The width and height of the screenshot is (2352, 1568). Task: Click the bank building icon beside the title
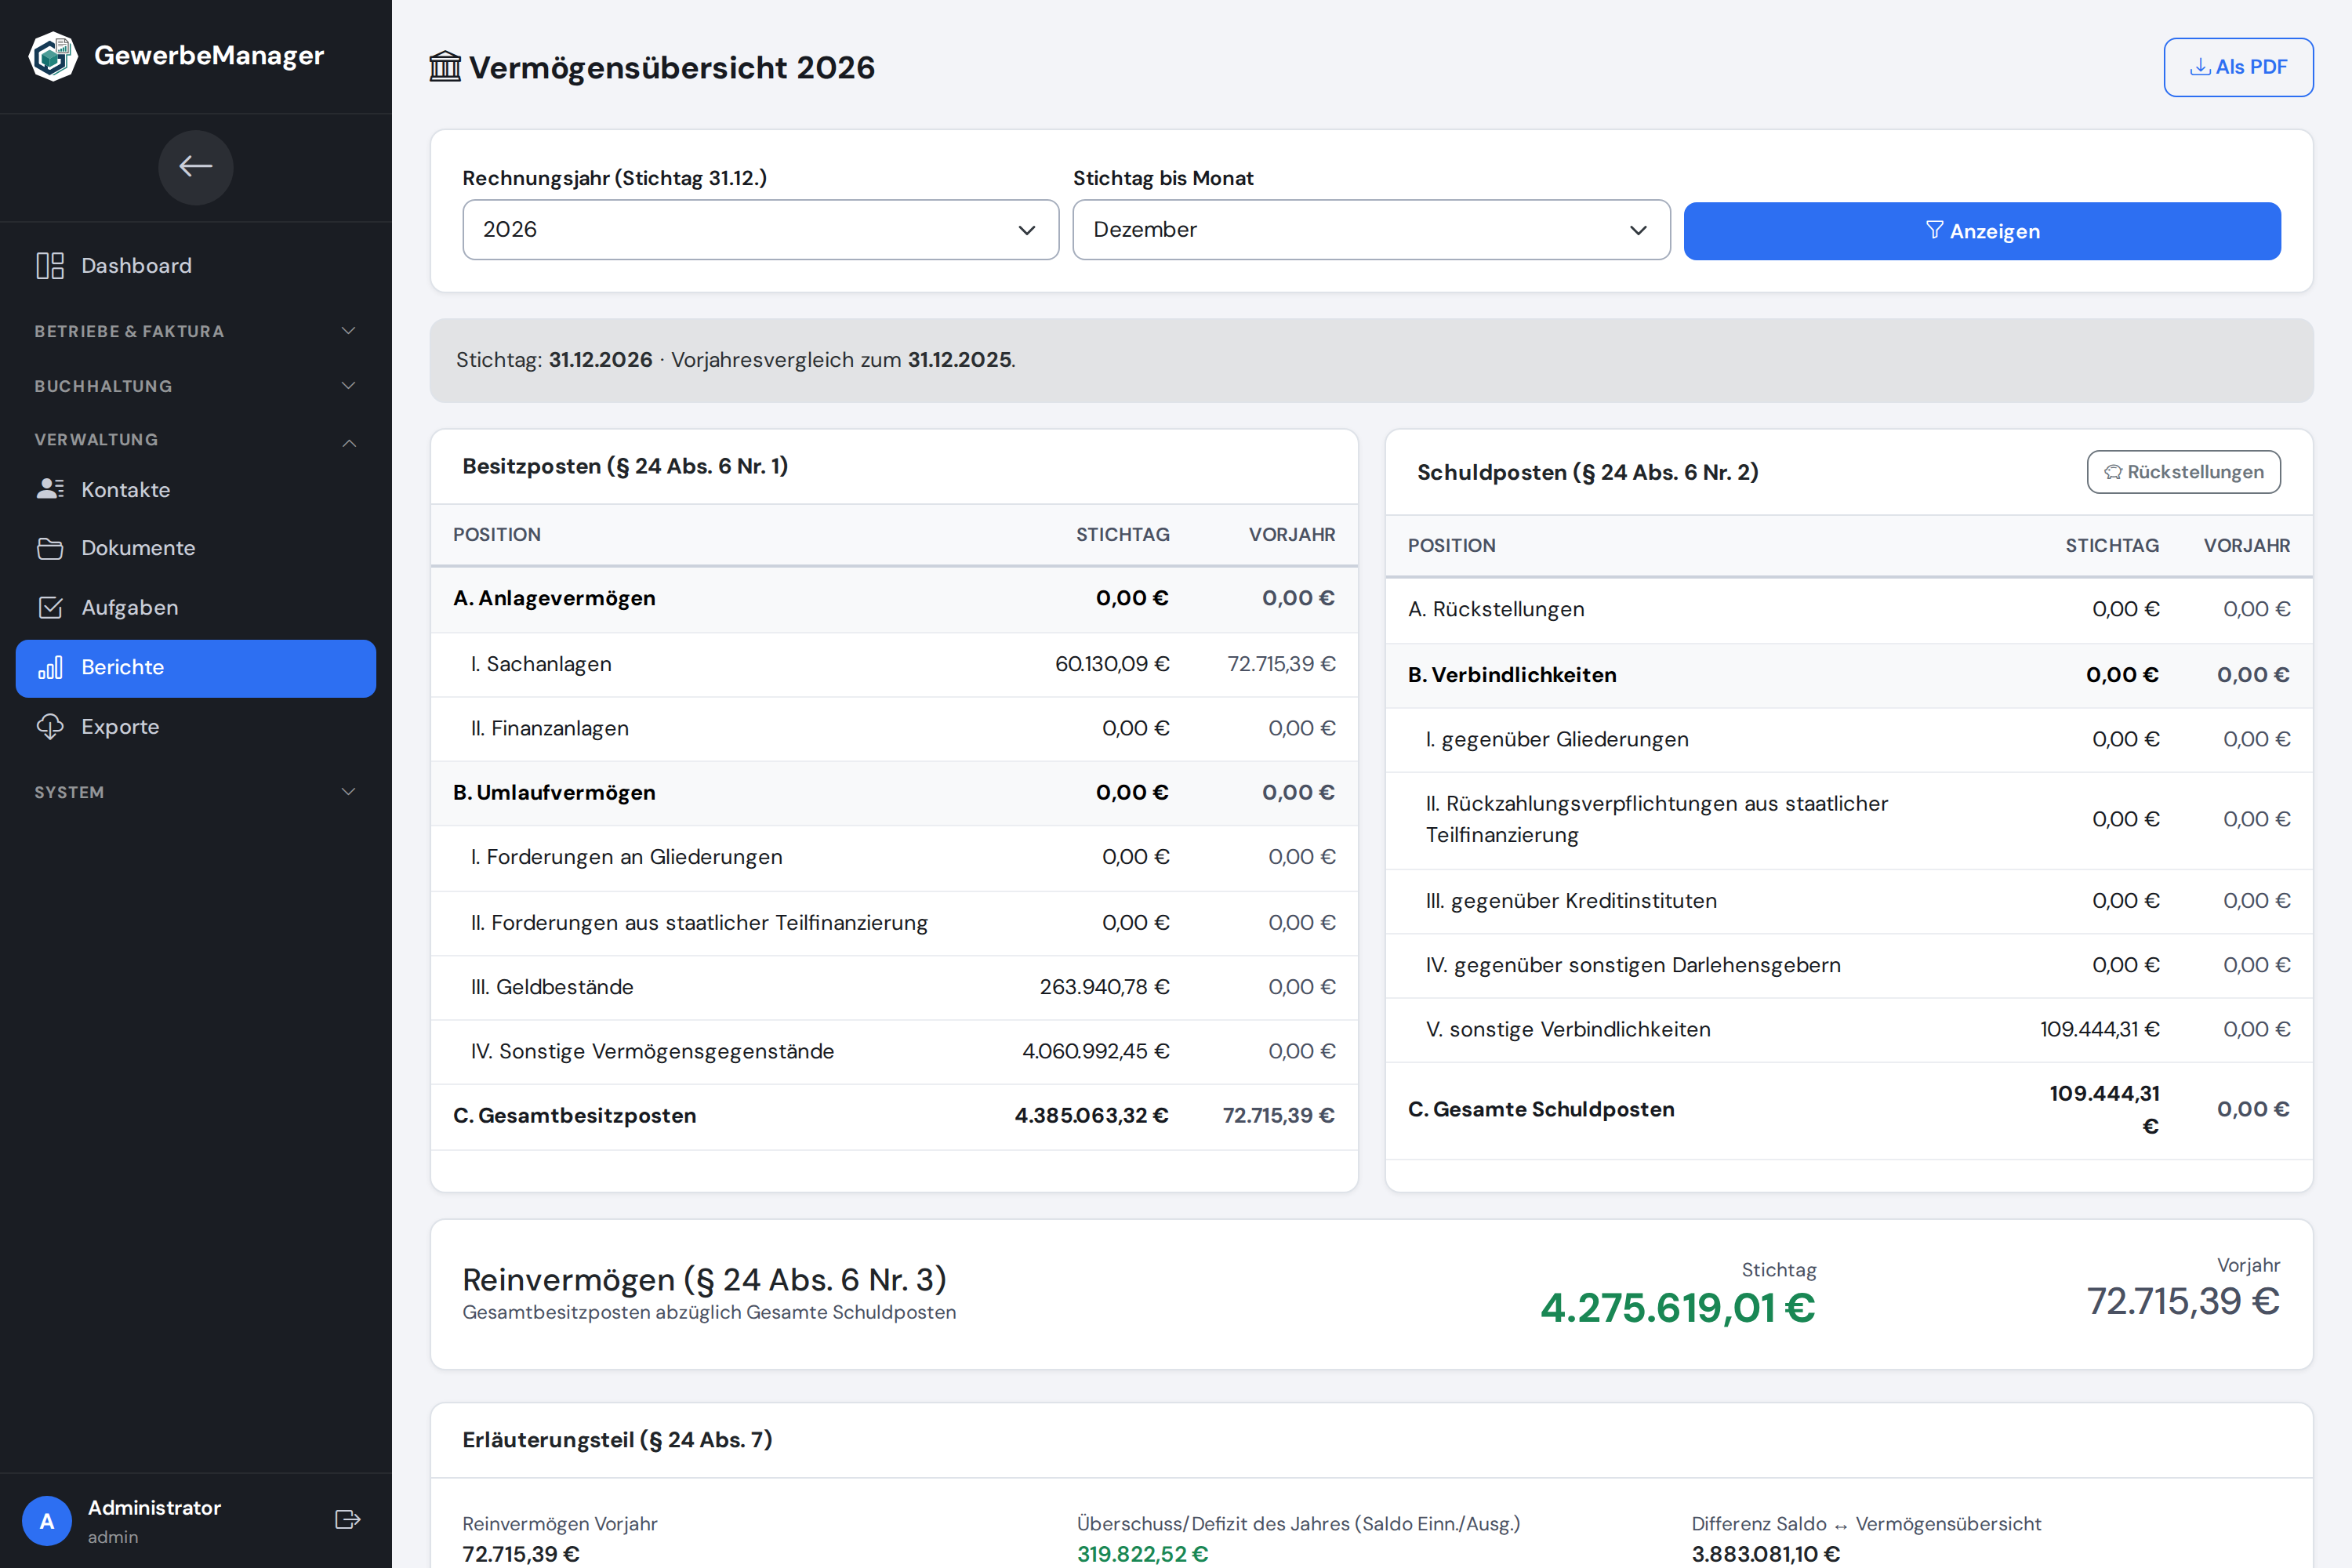(x=445, y=67)
